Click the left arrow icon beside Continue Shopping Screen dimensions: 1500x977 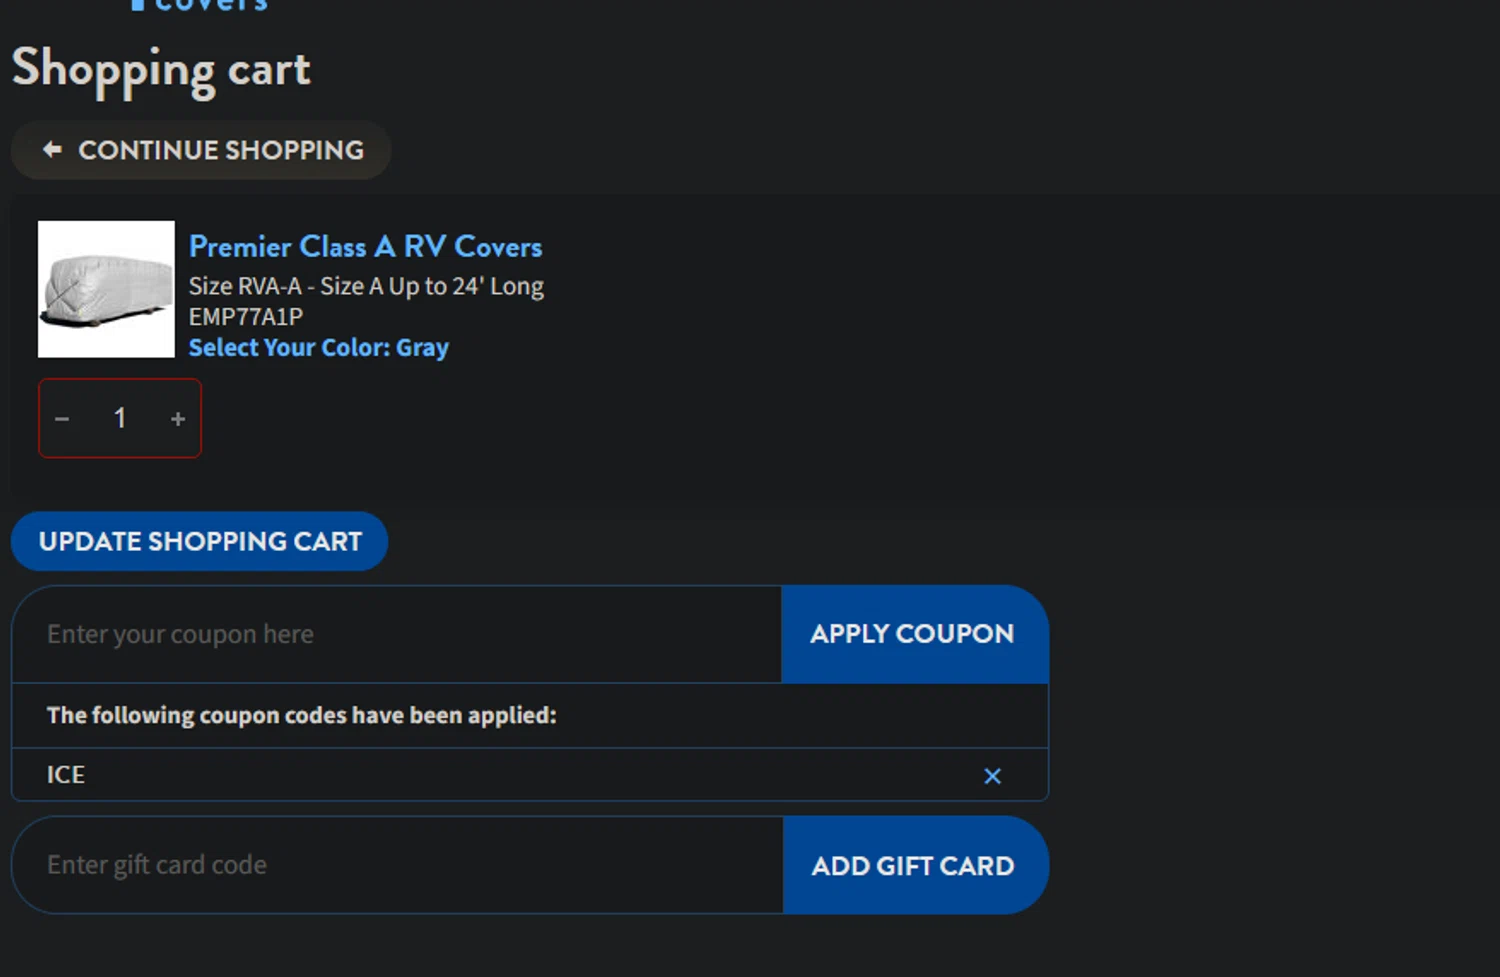[x=53, y=150]
